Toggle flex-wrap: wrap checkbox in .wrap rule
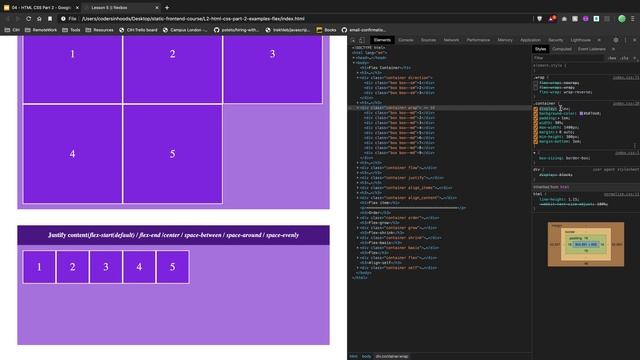The width and height of the screenshot is (640, 360). (536, 87)
